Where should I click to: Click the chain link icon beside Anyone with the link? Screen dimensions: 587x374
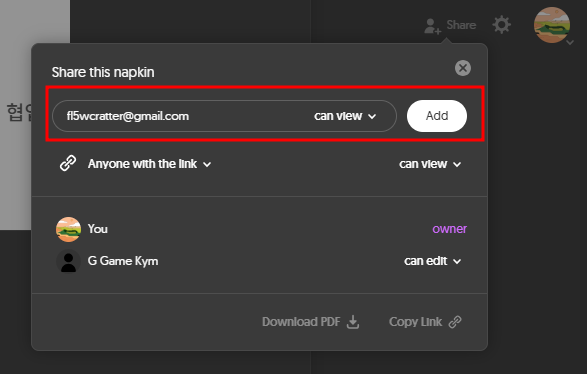click(x=68, y=164)
